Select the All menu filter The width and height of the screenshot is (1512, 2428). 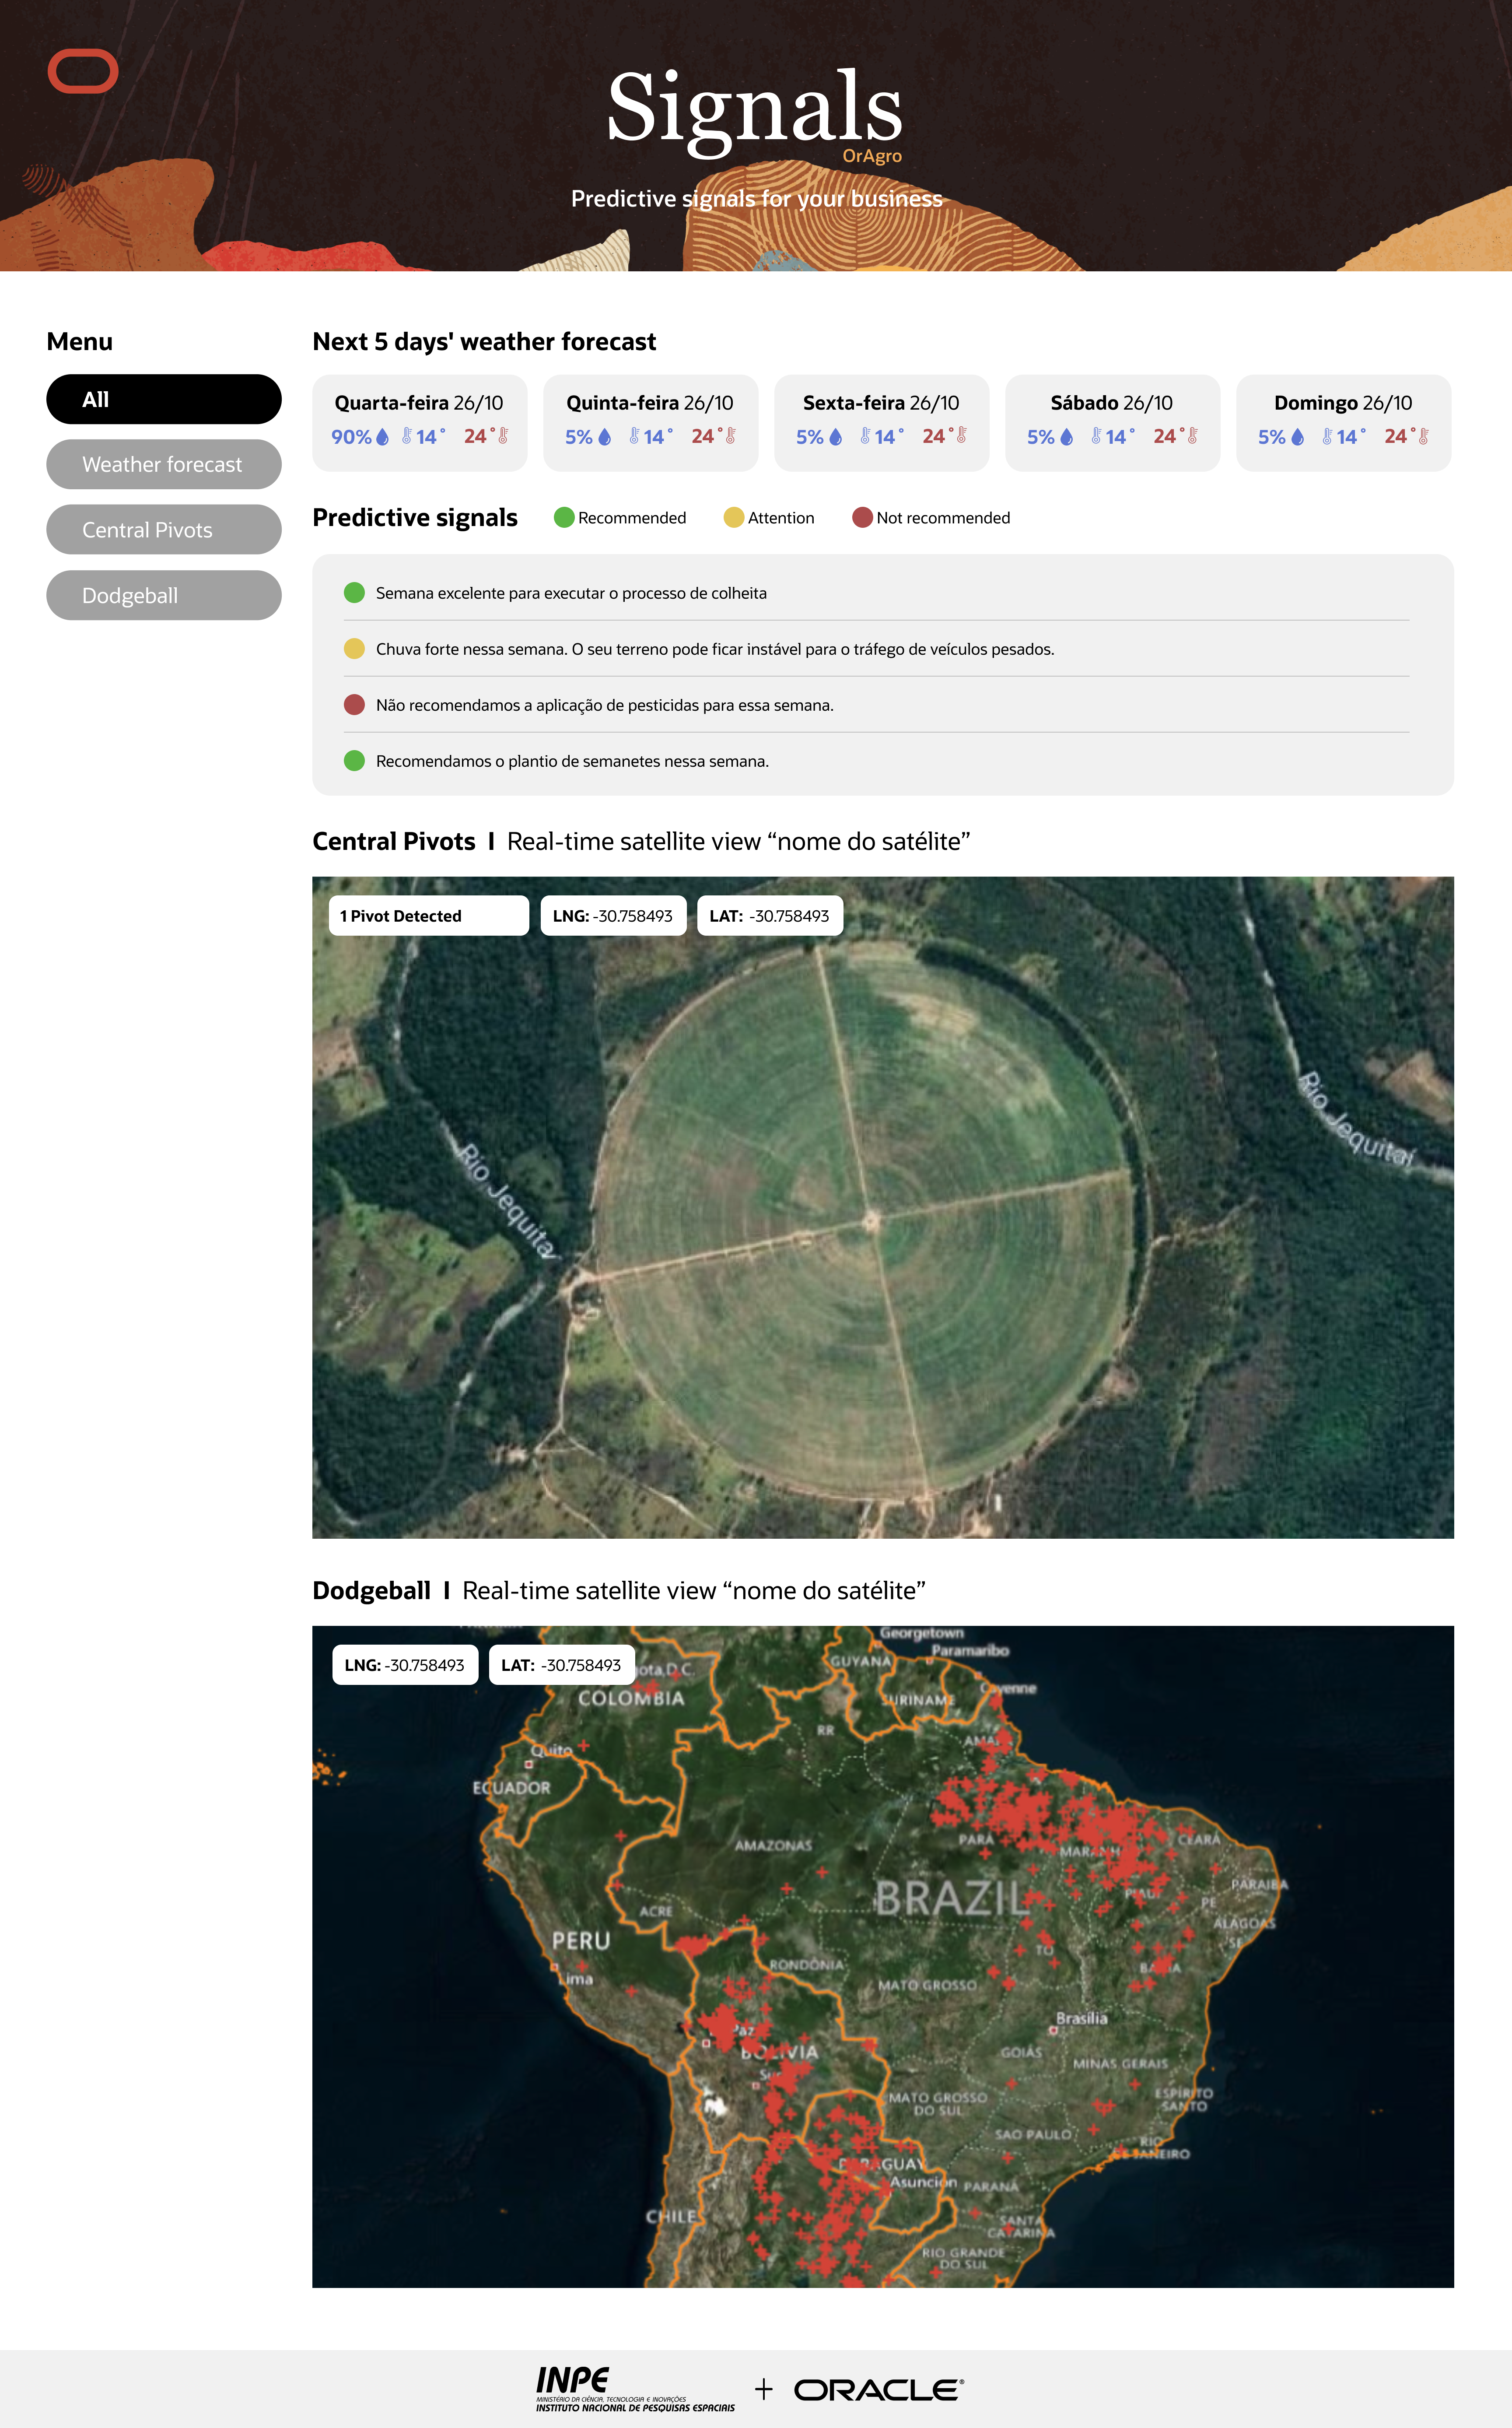click(x=164, y=399)
